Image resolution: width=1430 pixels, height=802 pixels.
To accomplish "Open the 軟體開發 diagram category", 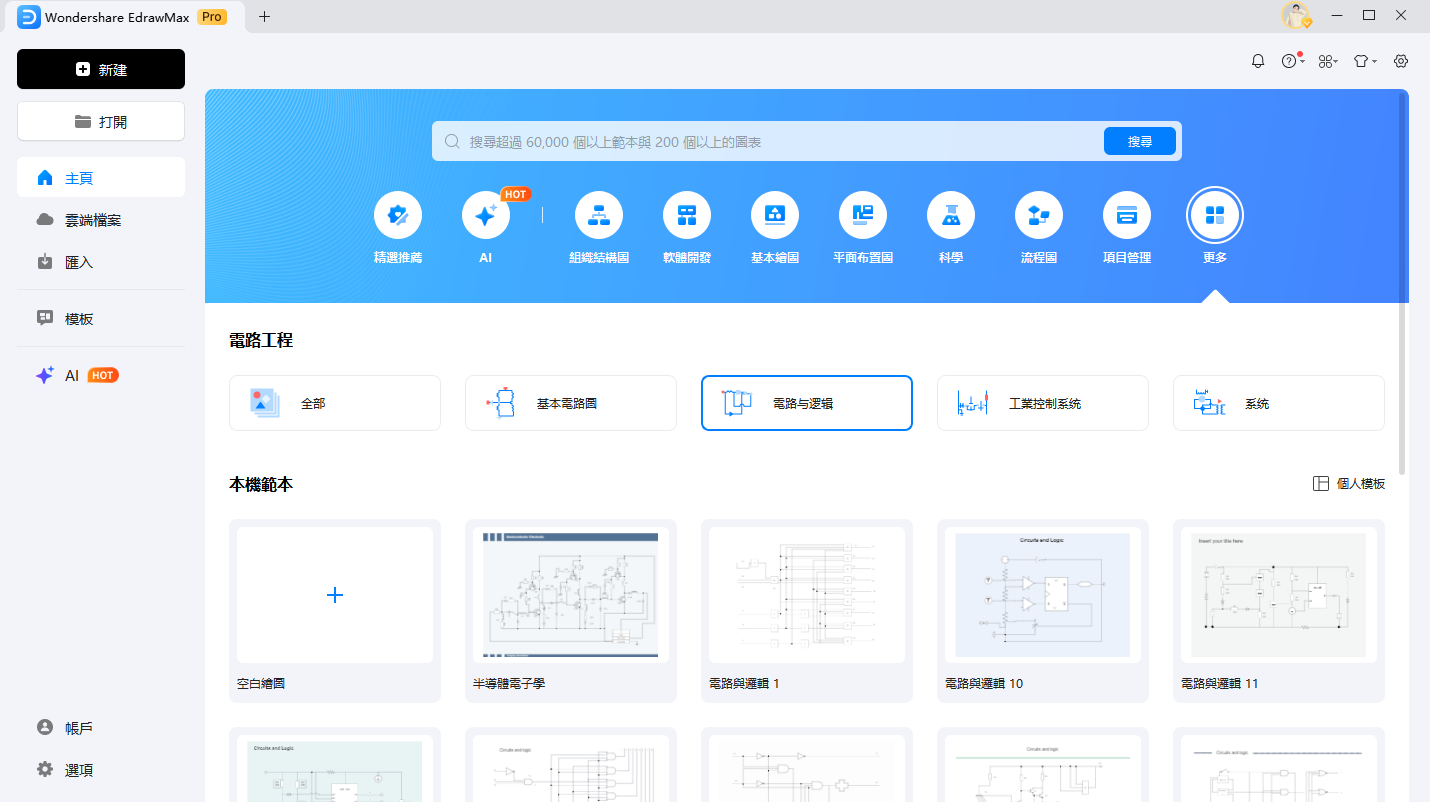I will click(687, 215).
